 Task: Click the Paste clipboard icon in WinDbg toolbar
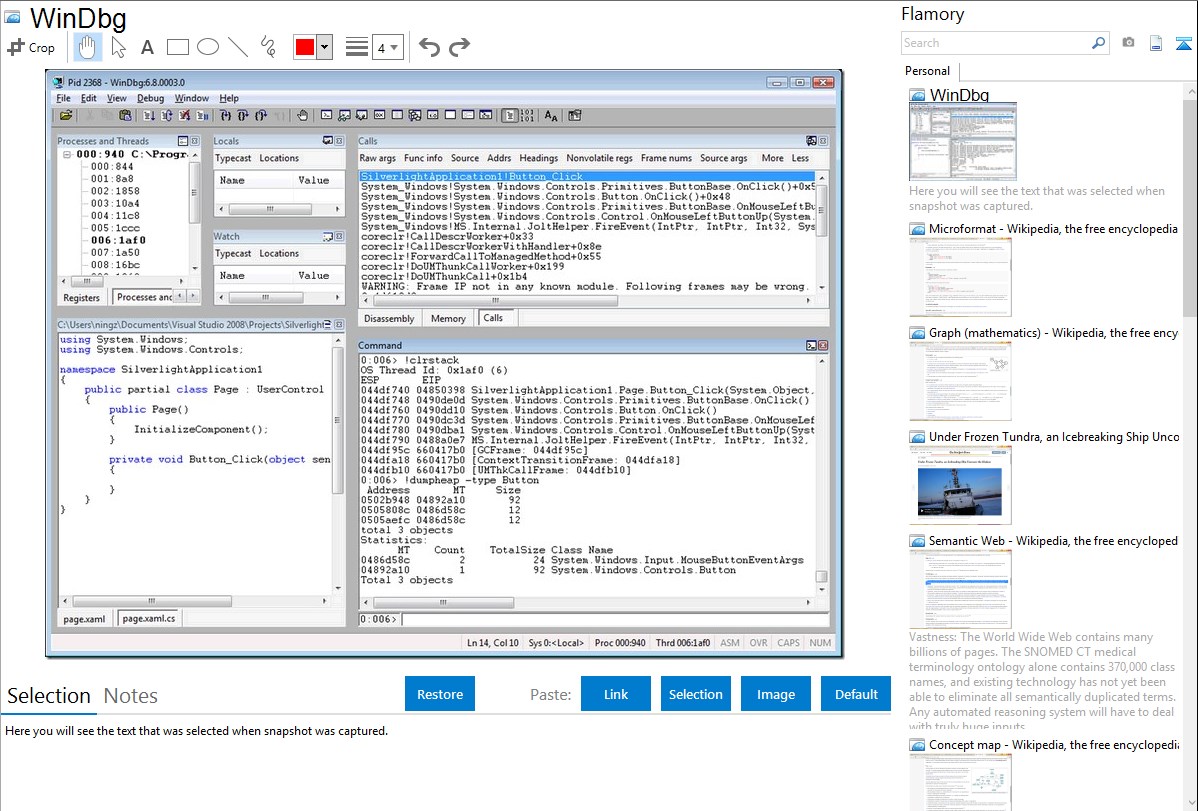tap(125, 115)
